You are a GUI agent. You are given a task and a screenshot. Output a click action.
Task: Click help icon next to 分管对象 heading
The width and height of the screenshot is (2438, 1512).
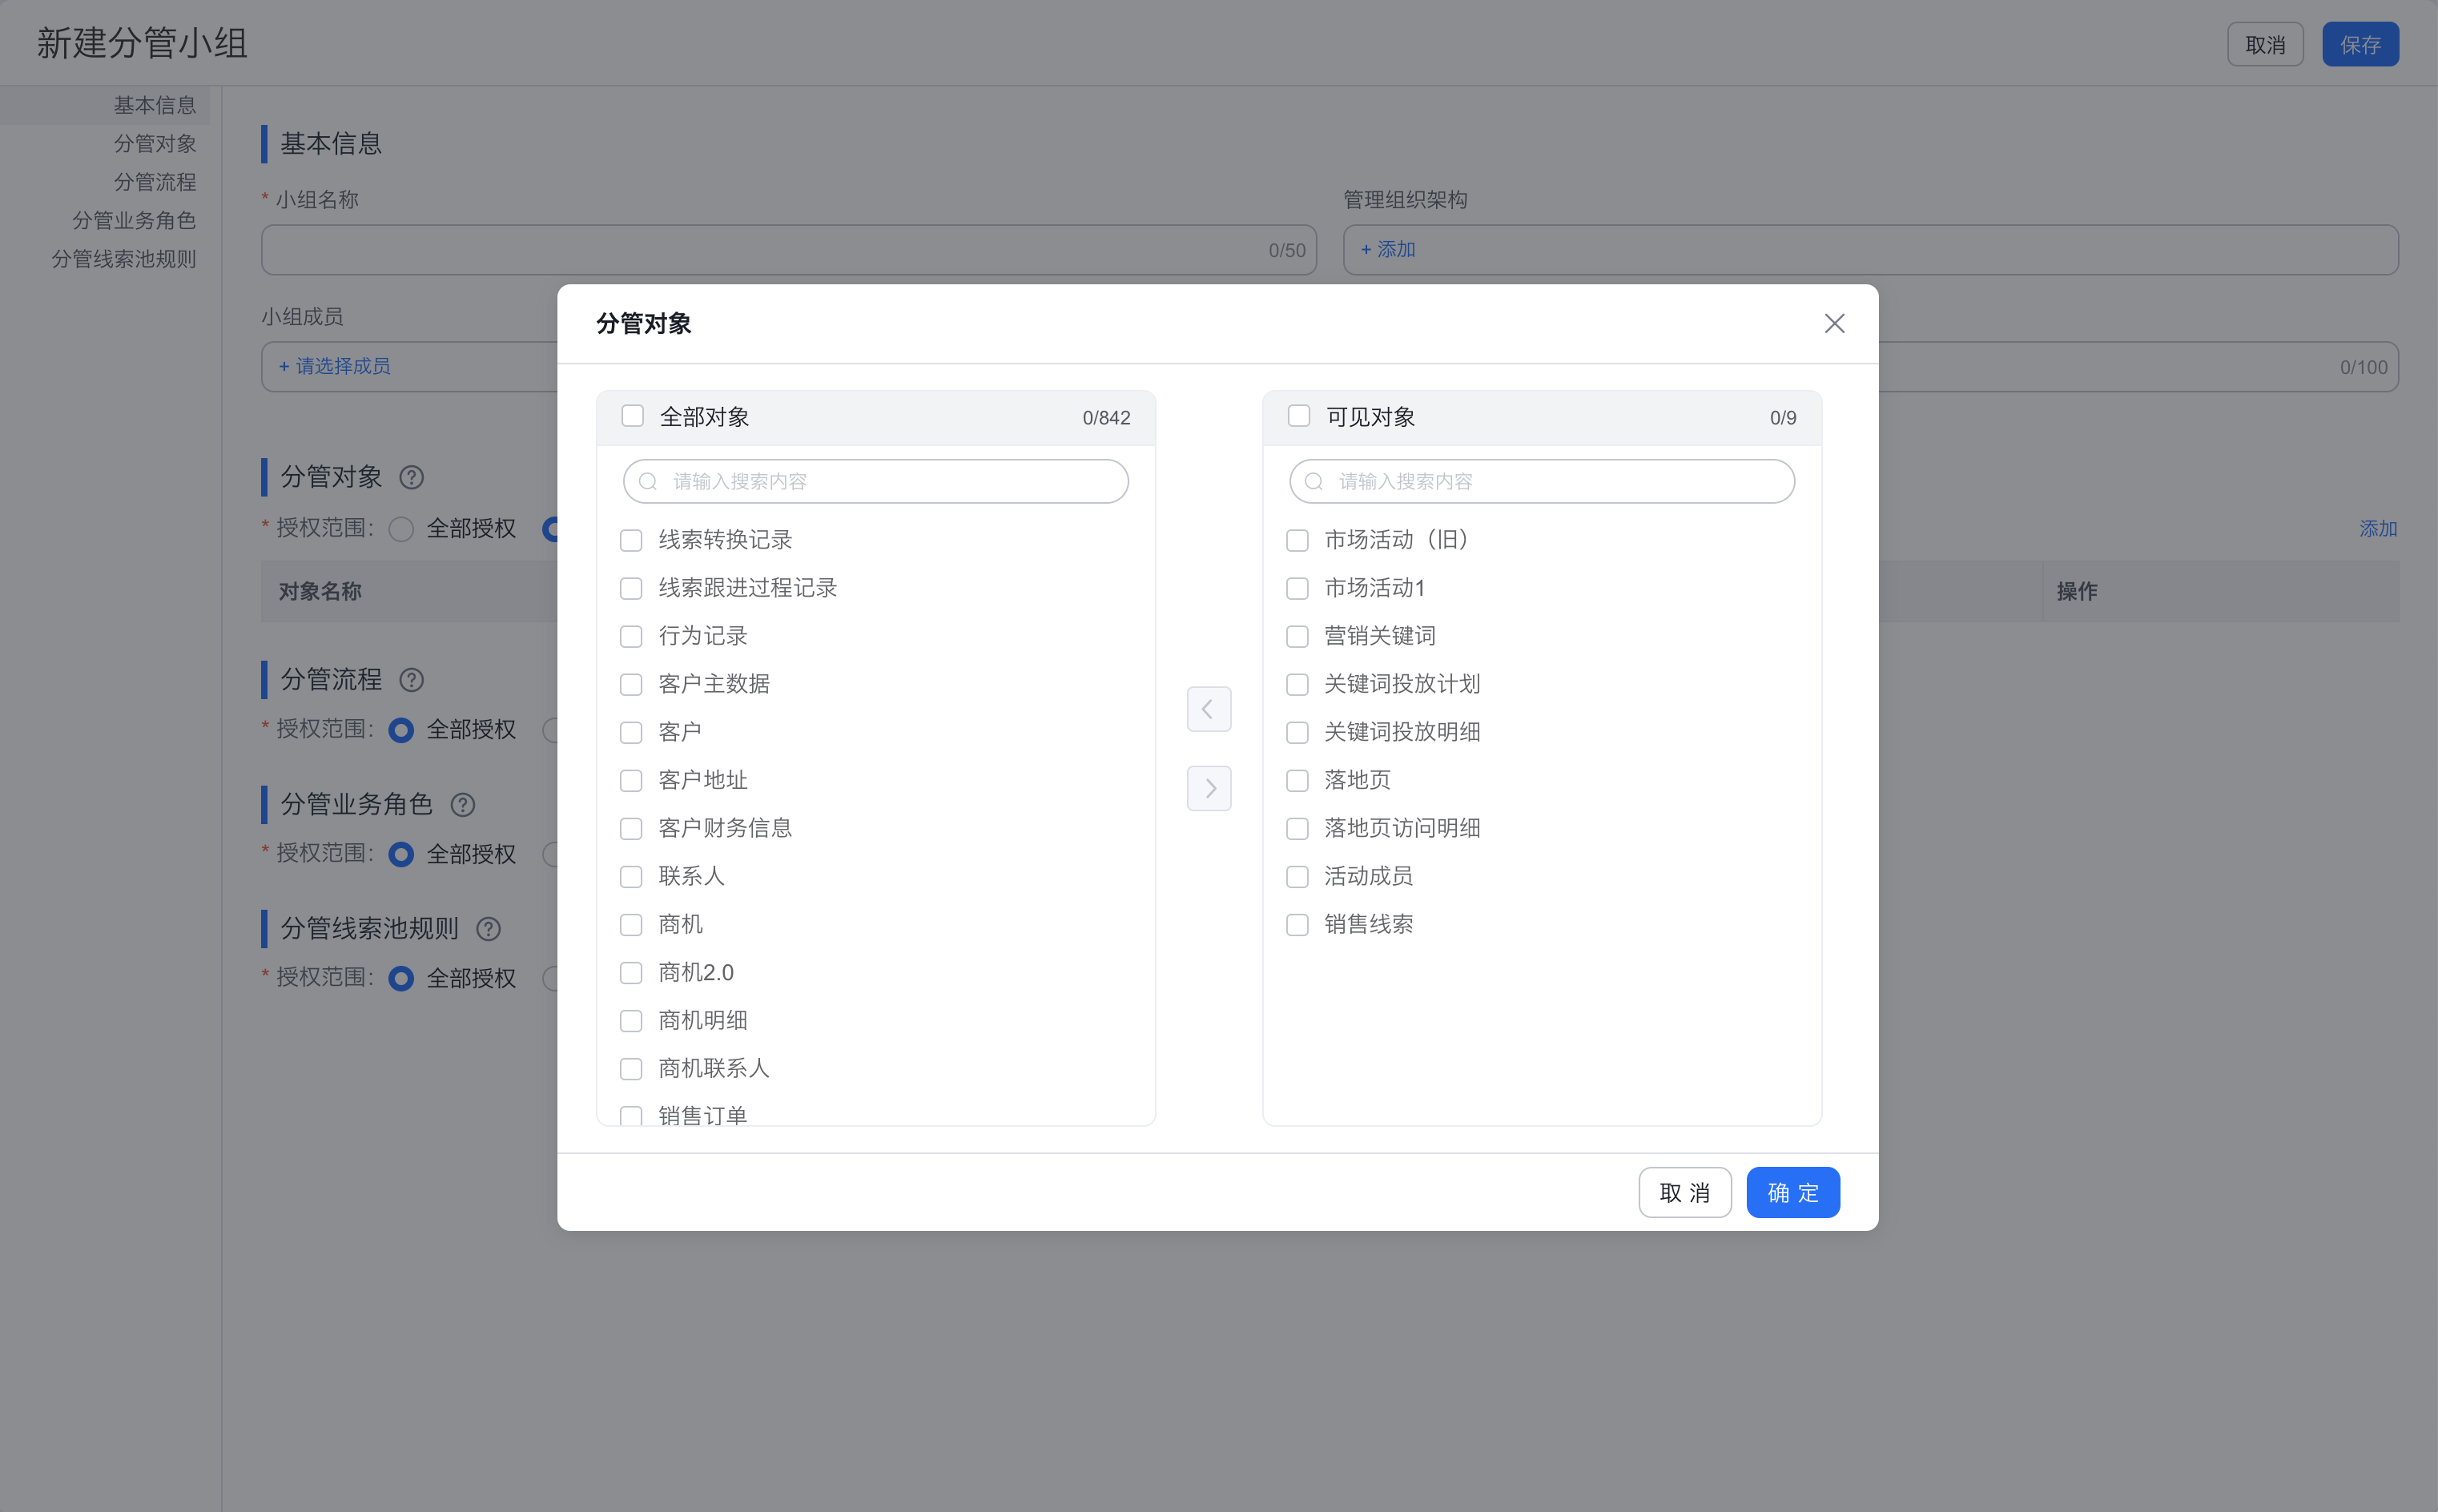click(411, 477)
